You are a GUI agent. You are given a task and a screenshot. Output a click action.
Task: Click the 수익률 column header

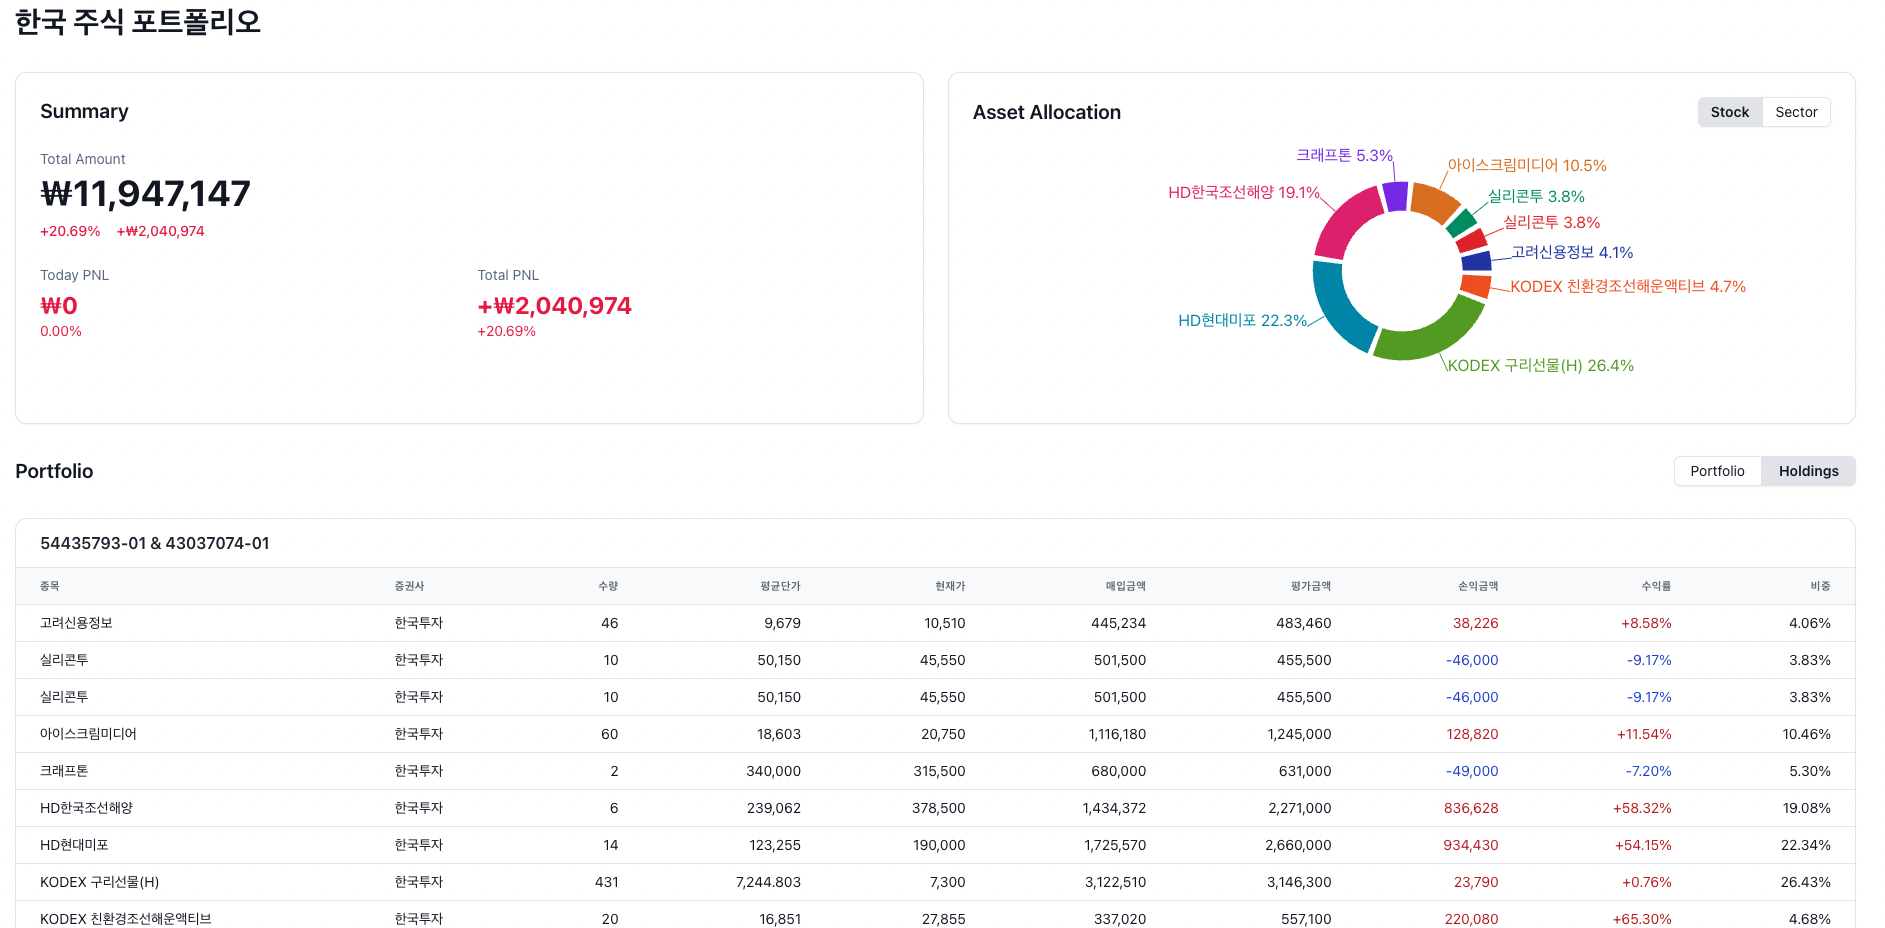1656,586
